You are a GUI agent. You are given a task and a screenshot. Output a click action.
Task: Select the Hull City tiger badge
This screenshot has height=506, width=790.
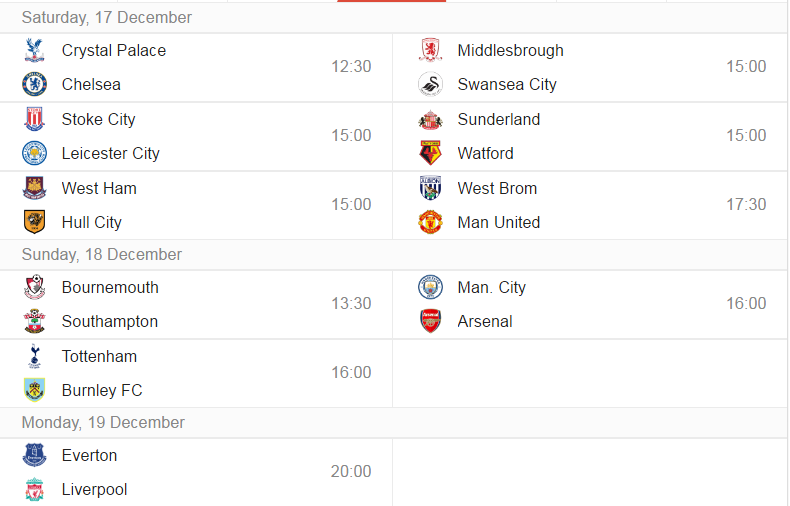coord(34,222)
